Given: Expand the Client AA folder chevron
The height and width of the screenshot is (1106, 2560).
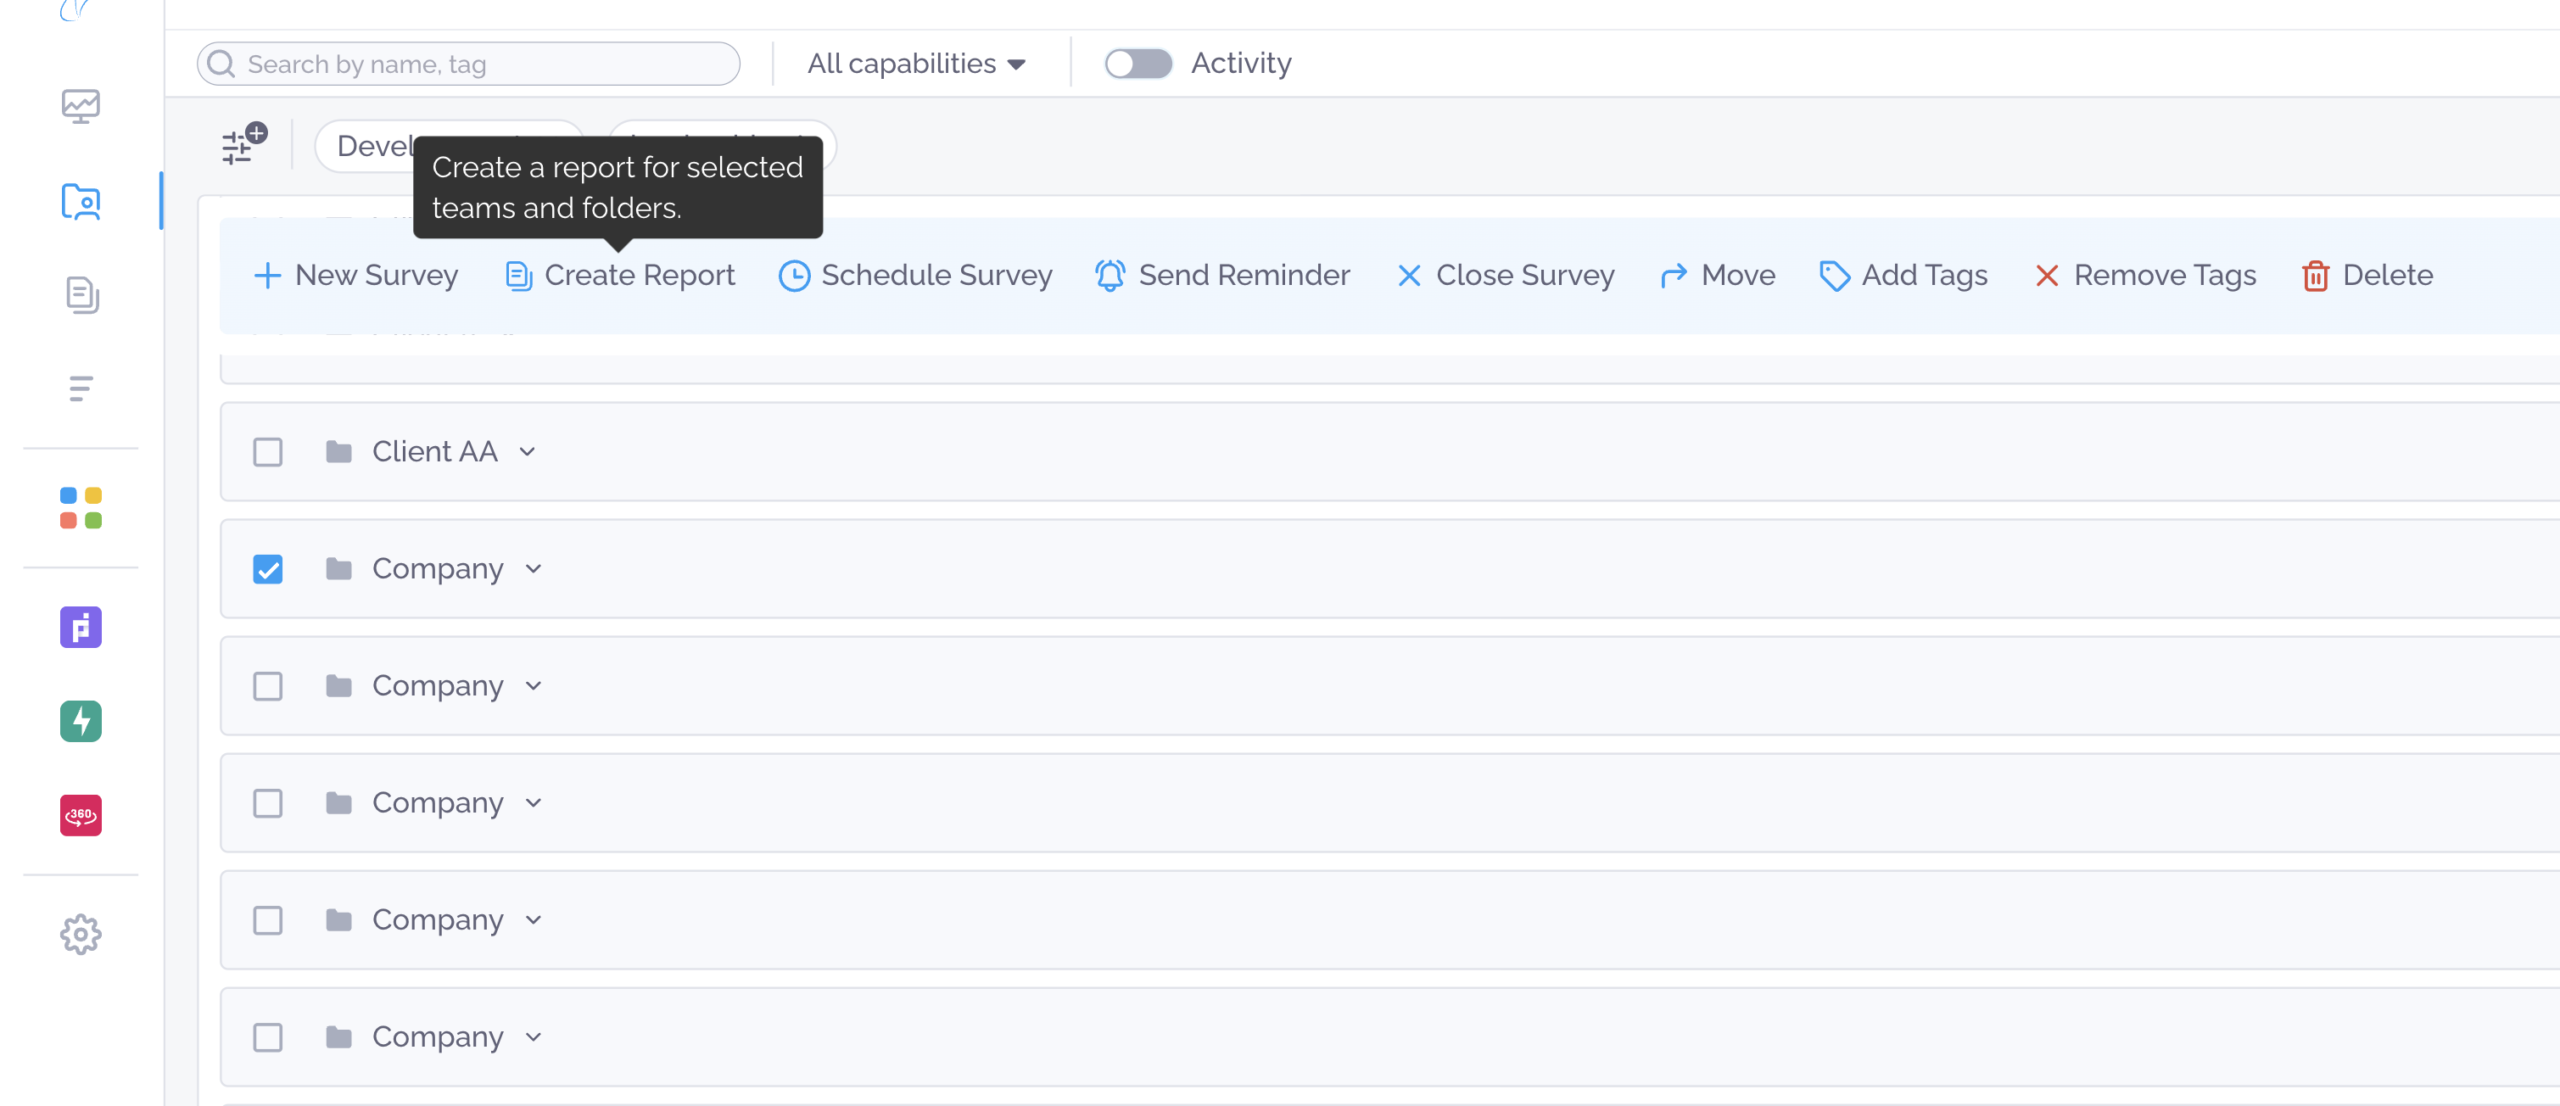Looking at the screenshot, I should [527, 452].
